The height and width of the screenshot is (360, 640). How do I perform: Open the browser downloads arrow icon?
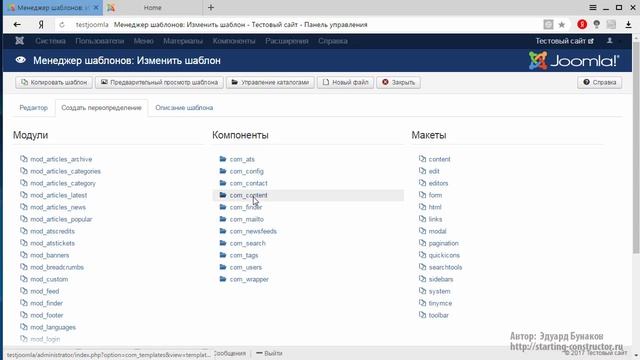(629, 24)
